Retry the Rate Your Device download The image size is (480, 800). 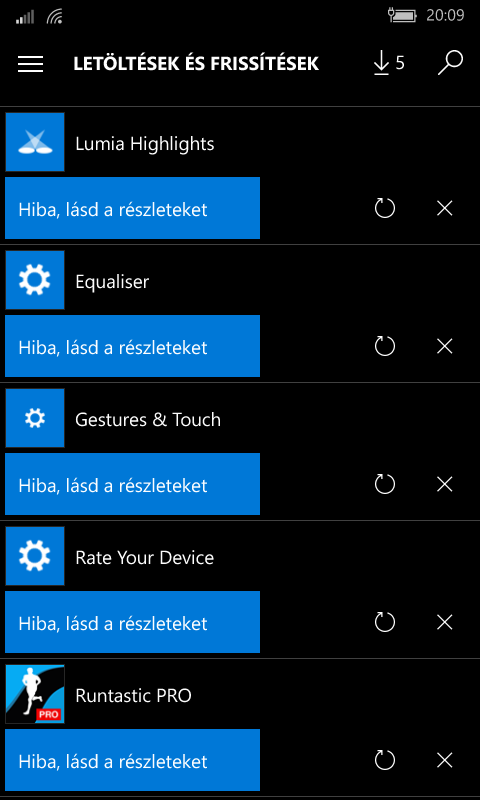385,622
